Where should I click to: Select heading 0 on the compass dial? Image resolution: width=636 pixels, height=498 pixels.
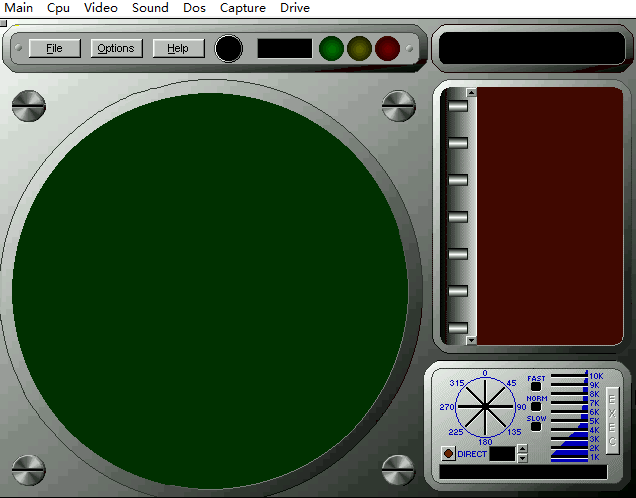485,373
